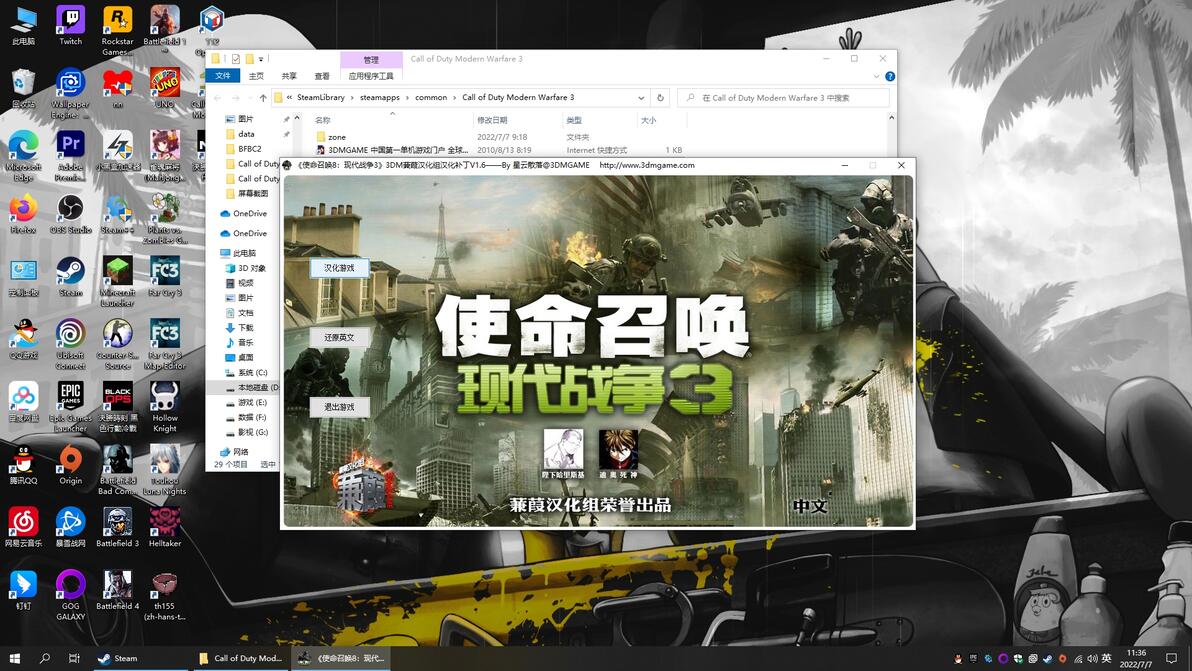Select the Battlefield 3 desktop shortcut
This screenshot has width=1192, height=671.
pos(118,527)
